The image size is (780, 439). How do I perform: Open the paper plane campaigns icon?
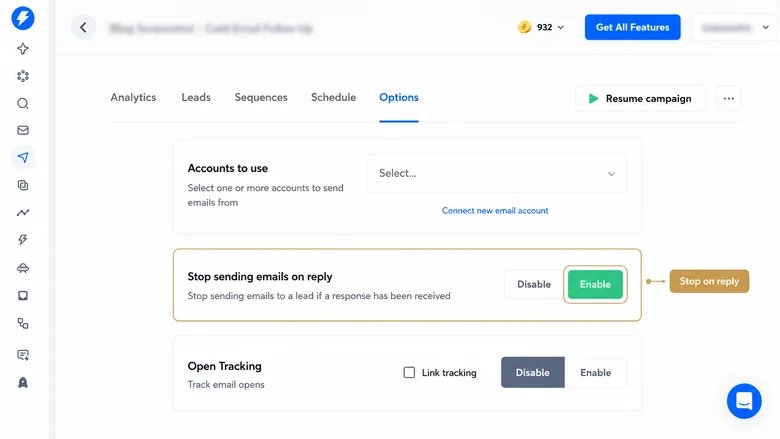coord(23,158)
